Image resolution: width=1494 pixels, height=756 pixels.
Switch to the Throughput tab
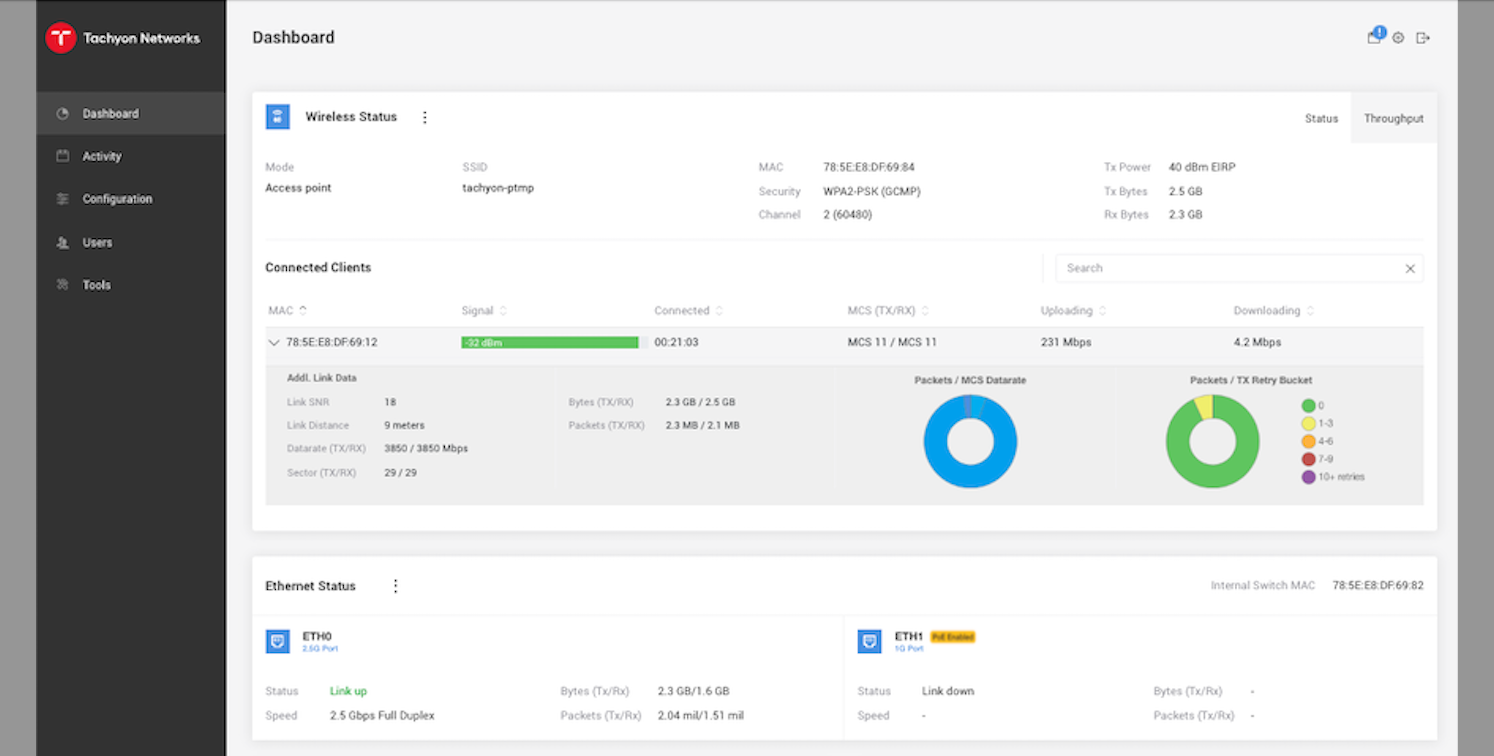pos(1393,118)
